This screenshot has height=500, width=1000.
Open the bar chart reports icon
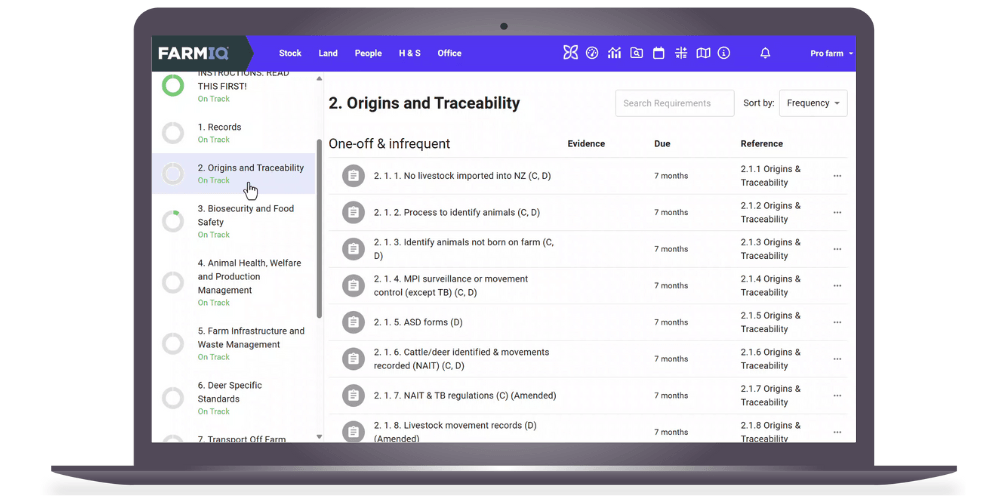614,53
